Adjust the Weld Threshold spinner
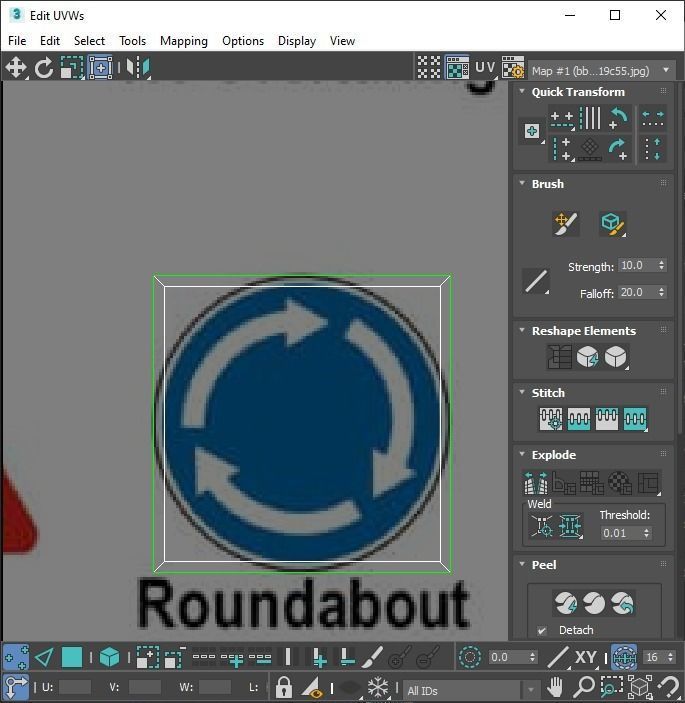The image size is (685, 703). (646, 533)
